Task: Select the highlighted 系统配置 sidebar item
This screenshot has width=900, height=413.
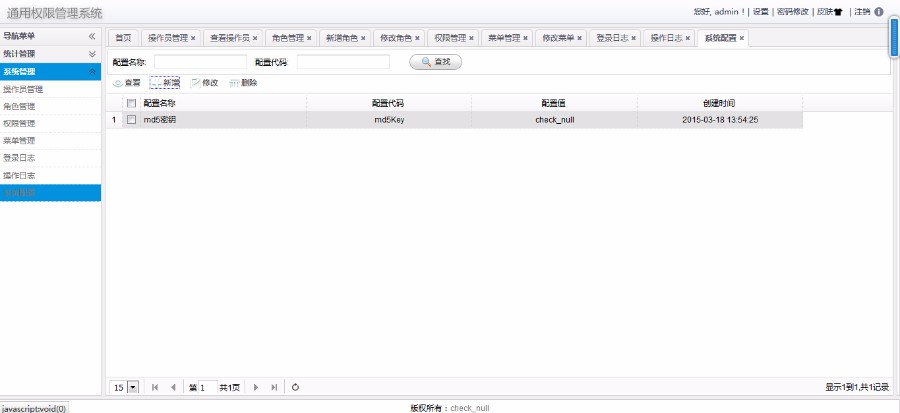Action: pyautogui.click(x=51, y=193)
